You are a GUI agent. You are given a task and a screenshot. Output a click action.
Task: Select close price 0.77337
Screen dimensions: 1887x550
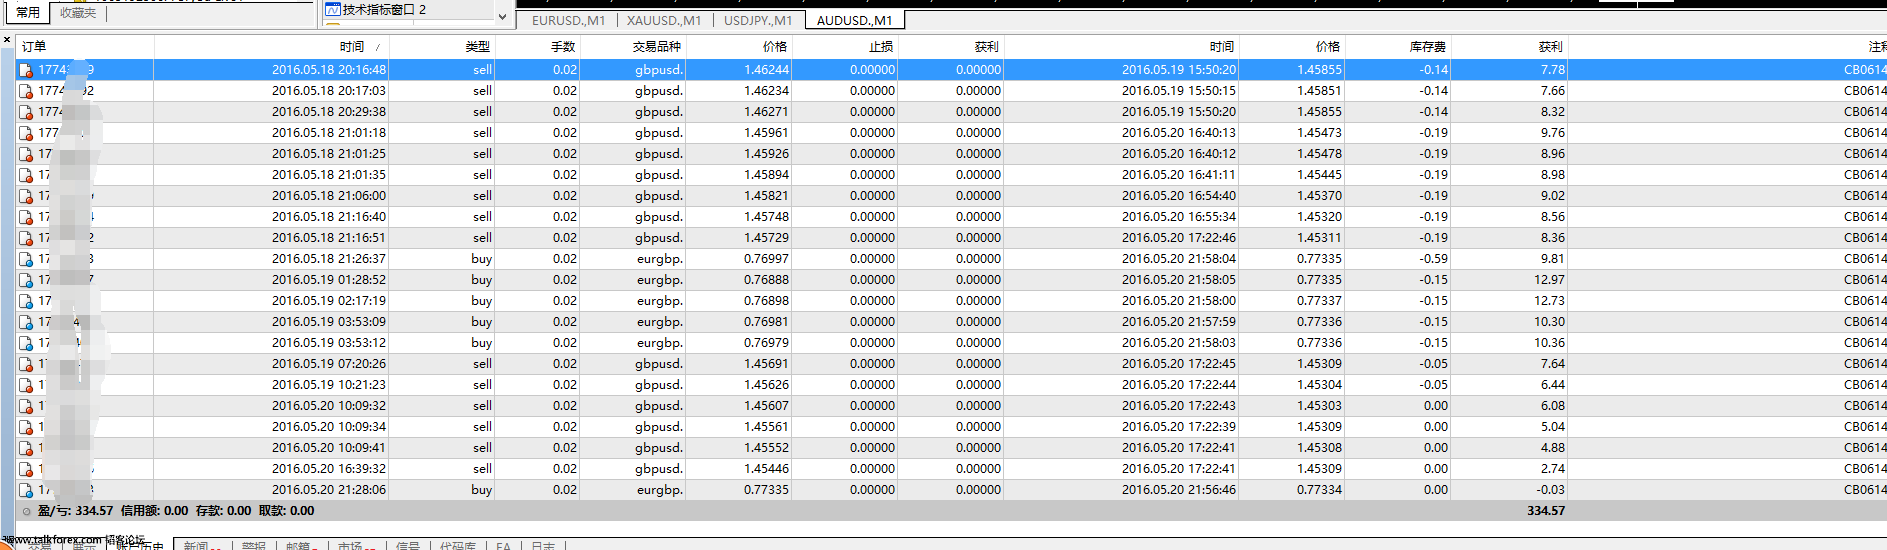(x=1319, y=301)
